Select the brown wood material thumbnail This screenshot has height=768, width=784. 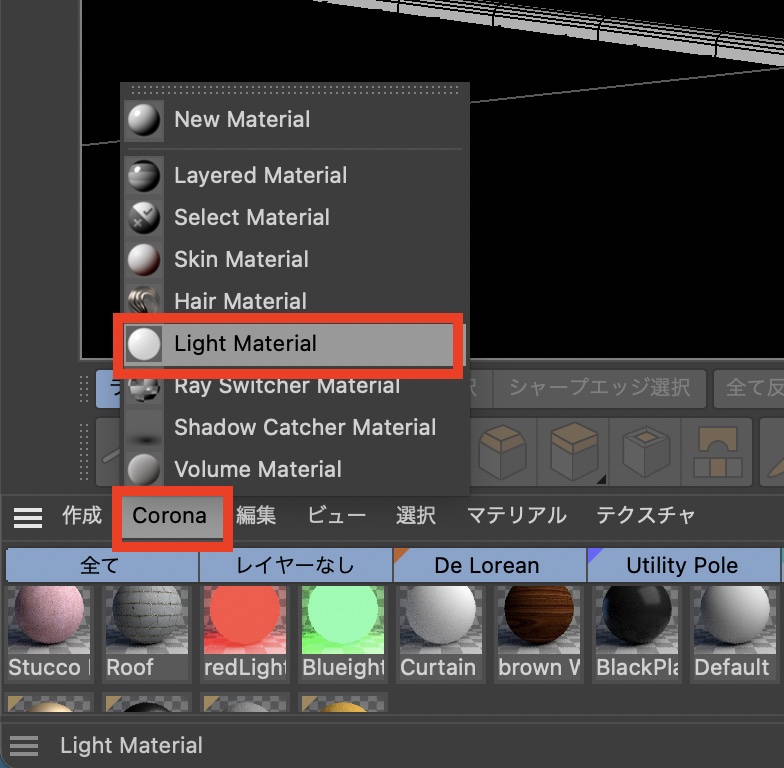pyautogui.click(x=539, y=620)
